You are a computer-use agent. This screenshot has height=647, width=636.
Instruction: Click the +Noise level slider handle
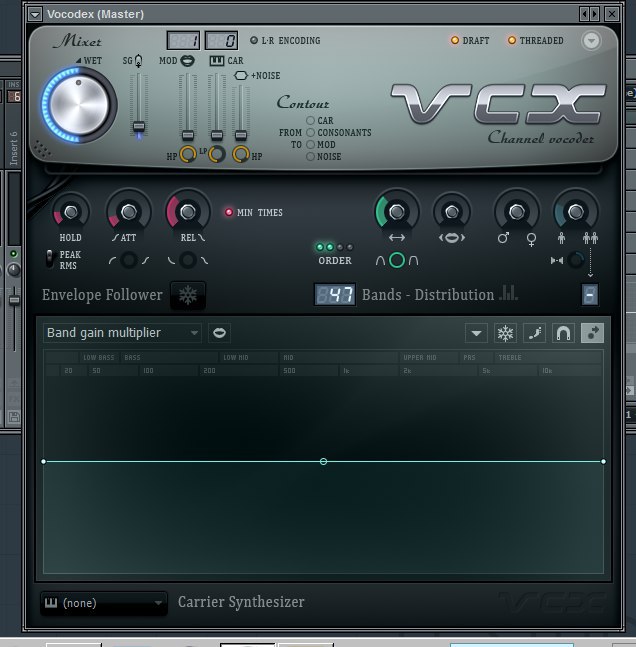pyautogui.click(x=241, y=135)
